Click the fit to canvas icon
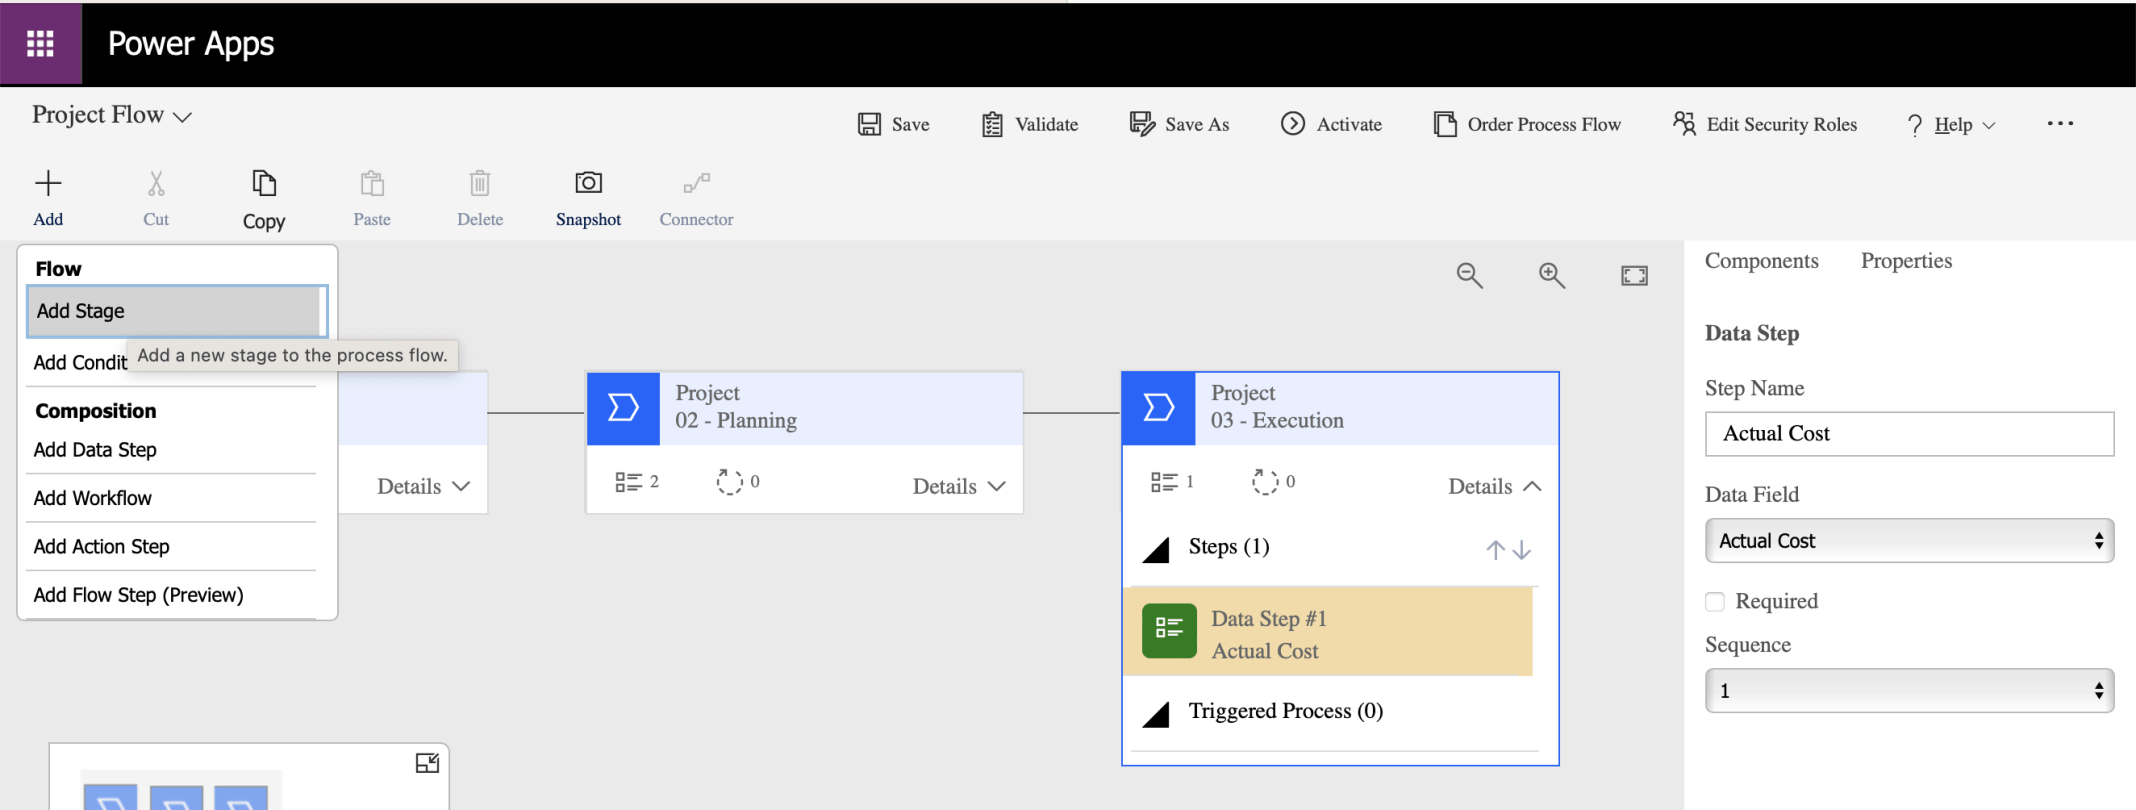The image size is (2136, 810). coord(1634,275)
